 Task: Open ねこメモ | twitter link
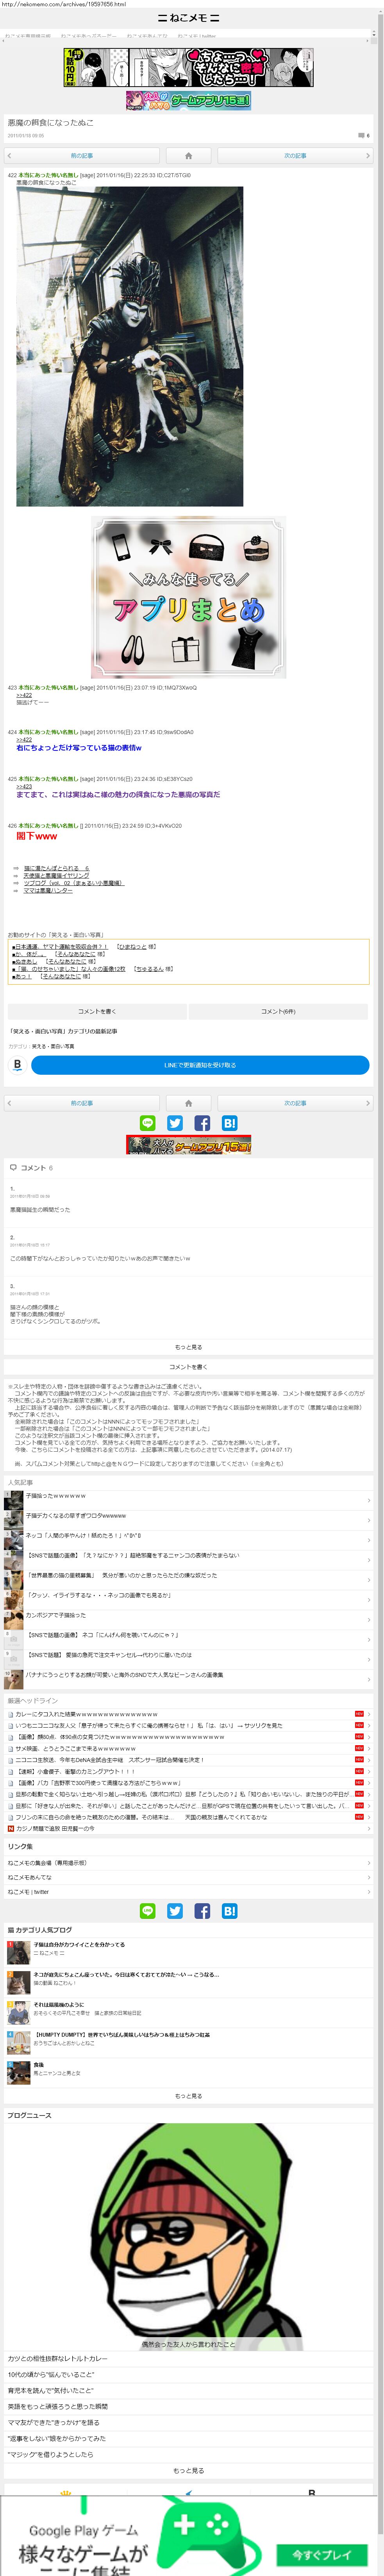(x=29, y=1891)
